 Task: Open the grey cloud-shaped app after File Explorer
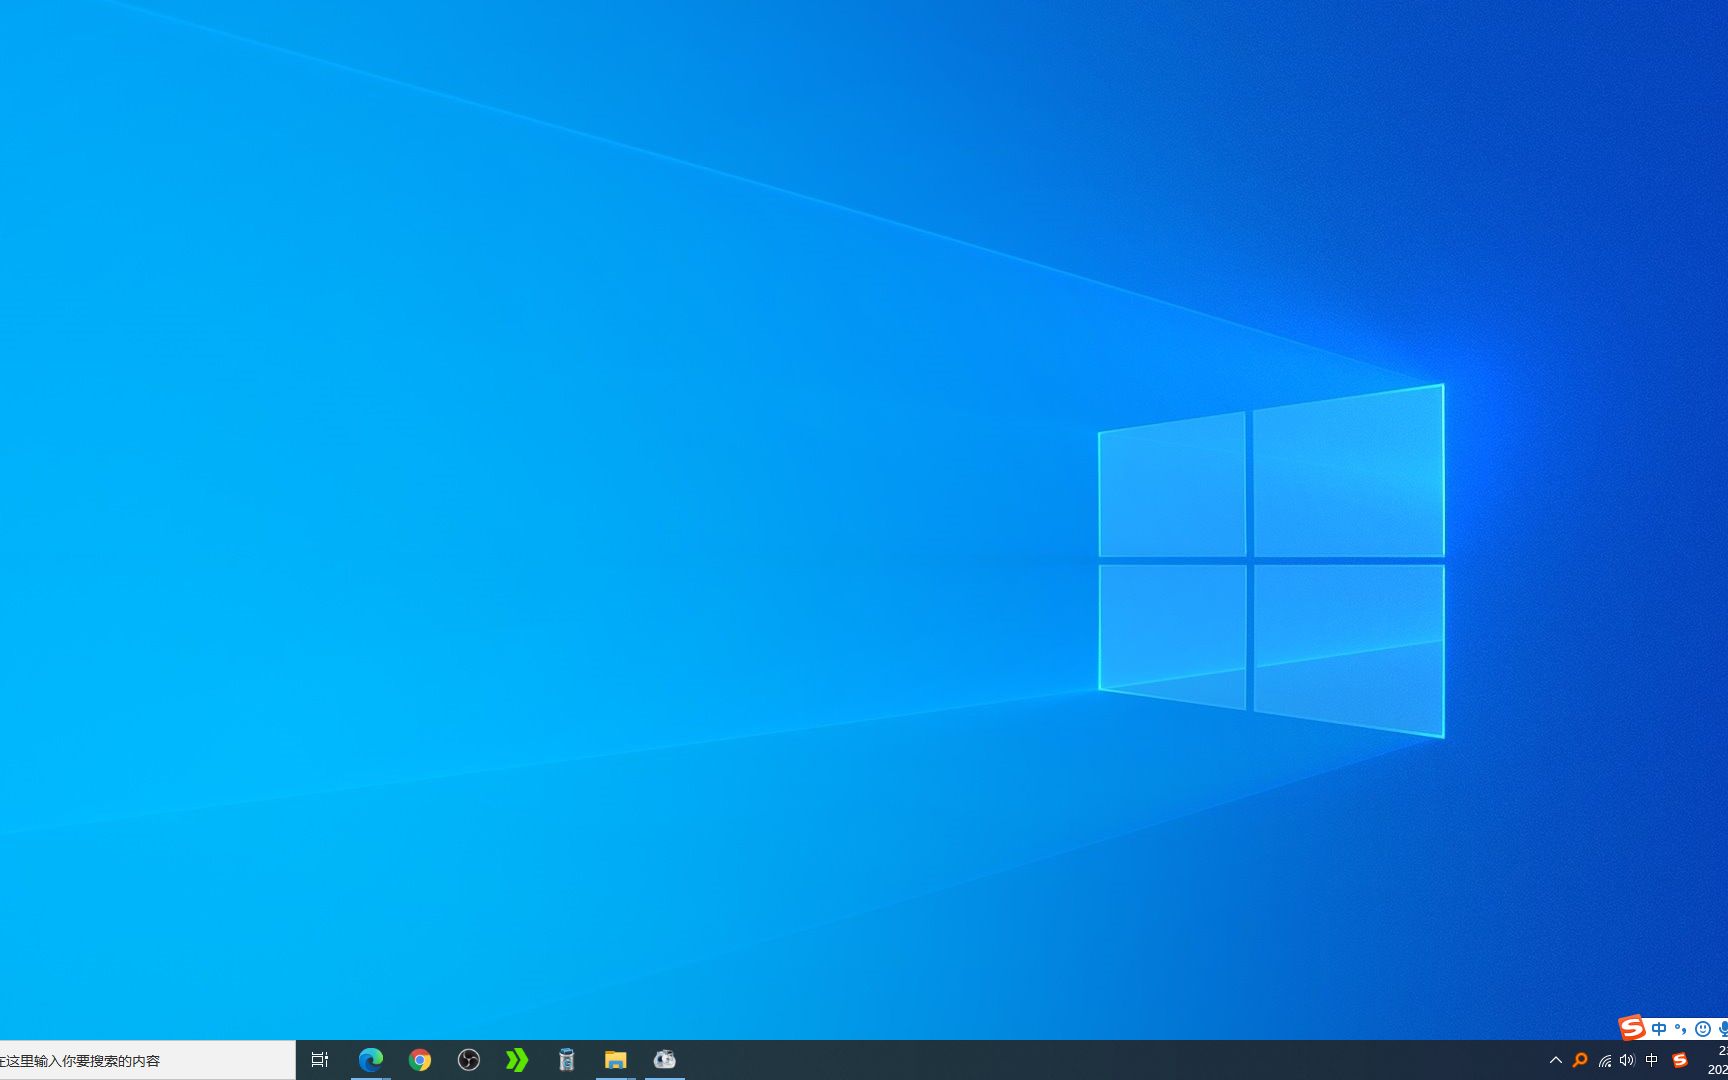tap(665, 1060)
